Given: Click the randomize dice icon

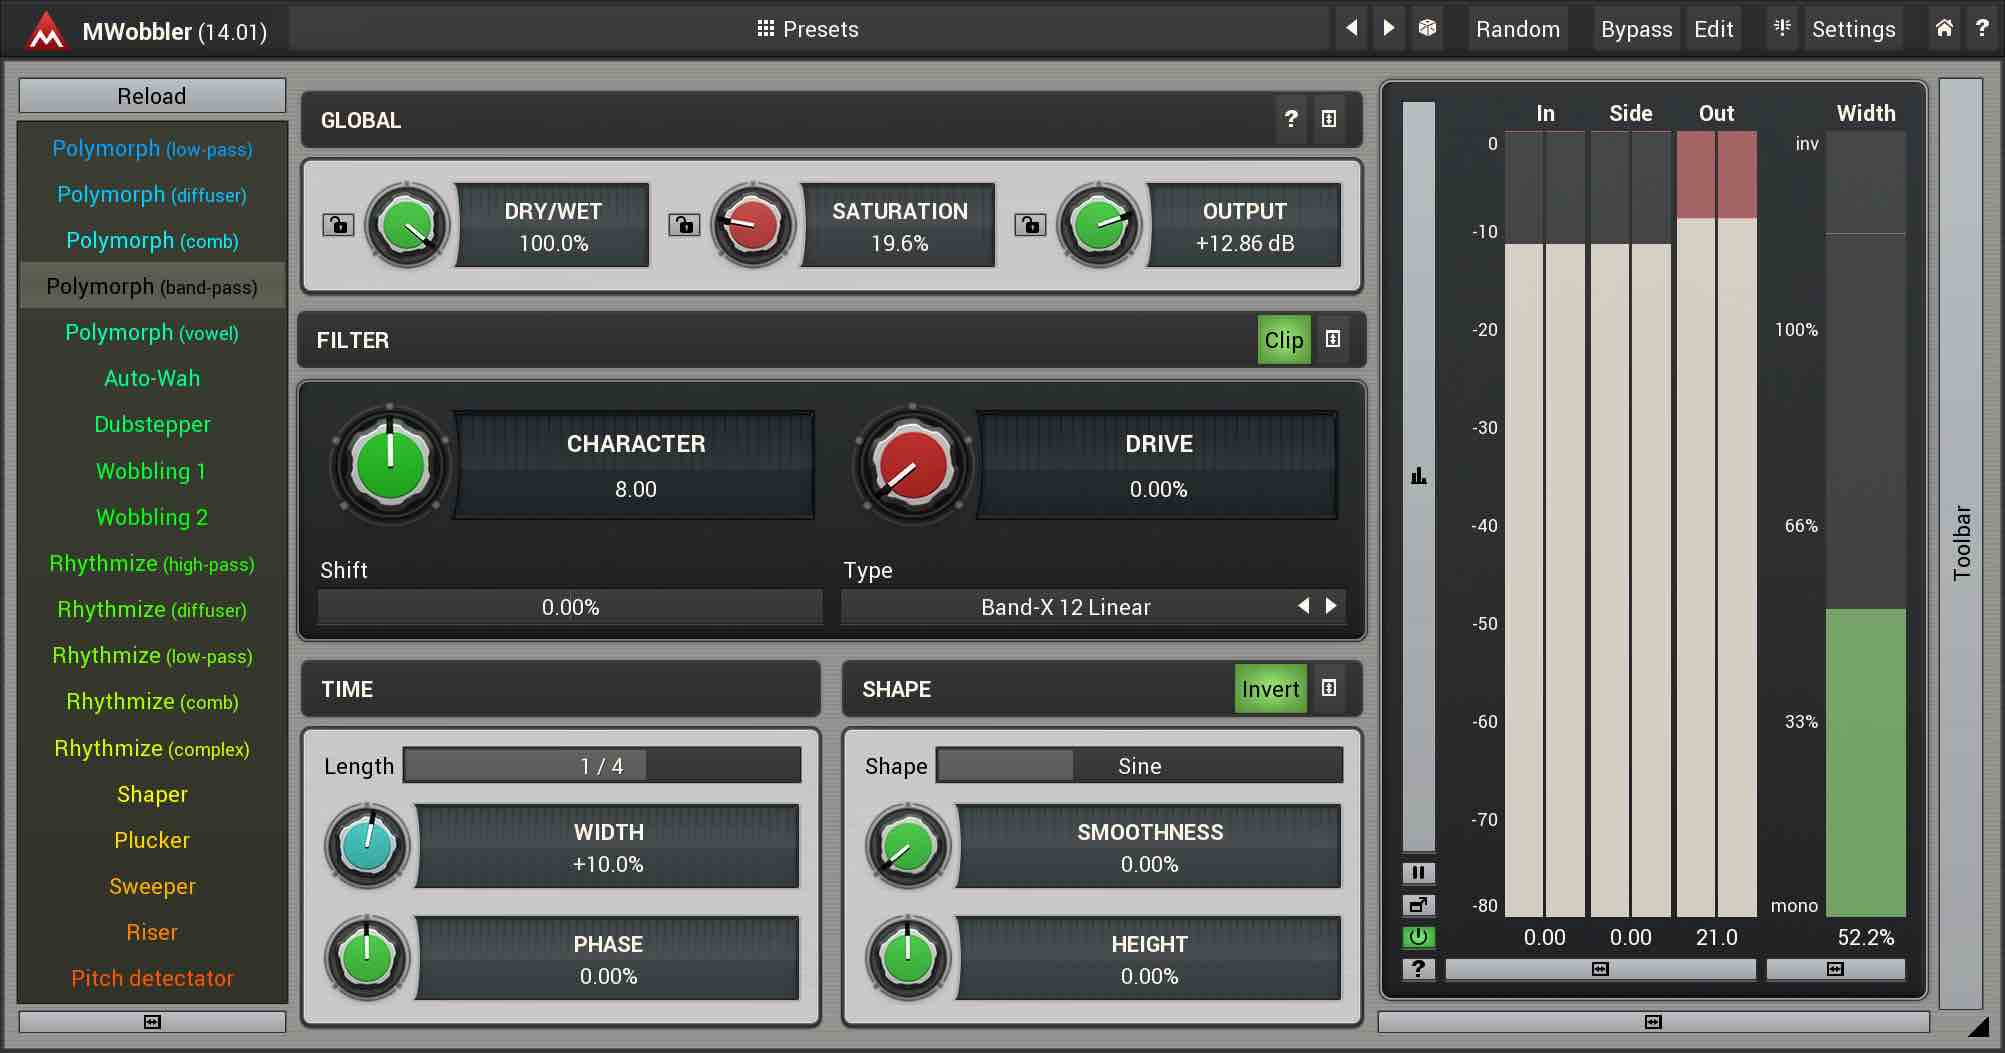Looking at the screenshot, I should pos(1427,28).
